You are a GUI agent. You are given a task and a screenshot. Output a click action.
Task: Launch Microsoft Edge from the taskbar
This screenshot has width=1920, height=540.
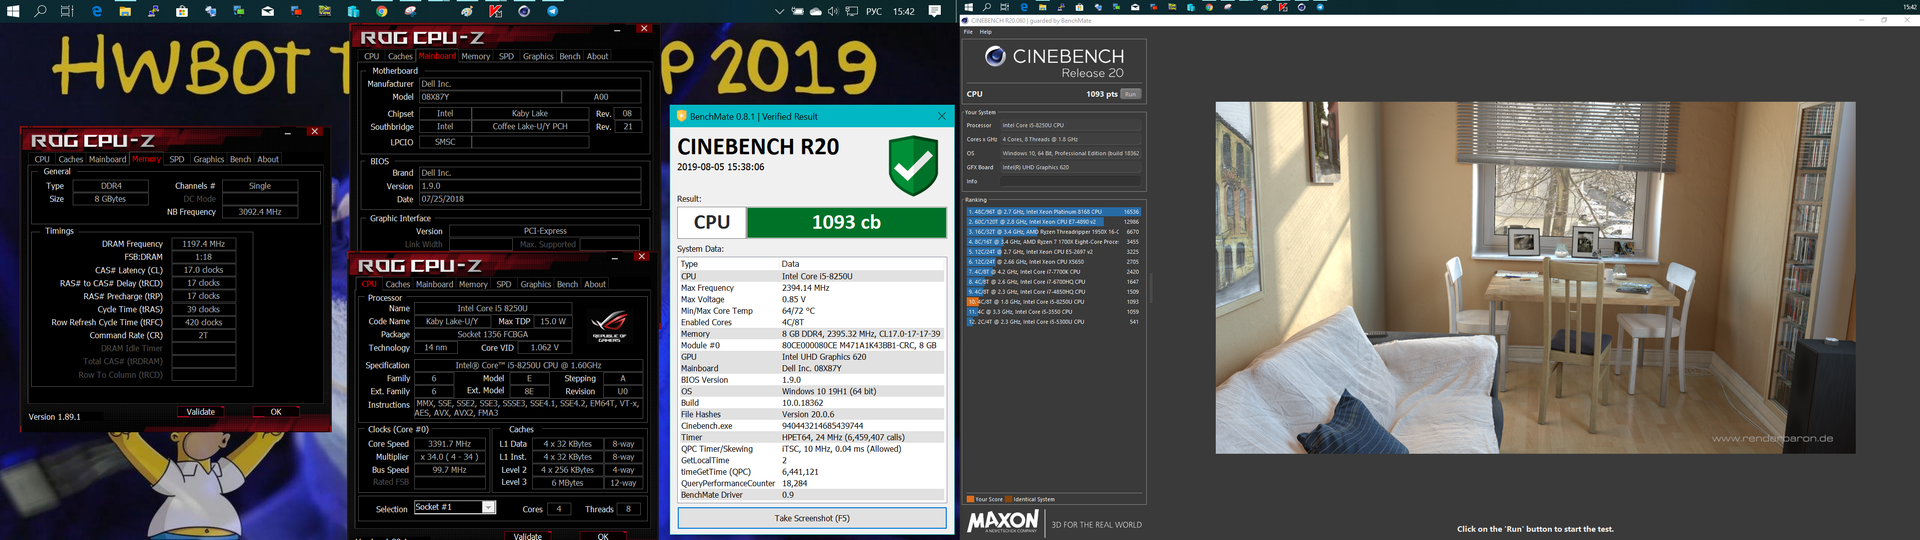97,12
